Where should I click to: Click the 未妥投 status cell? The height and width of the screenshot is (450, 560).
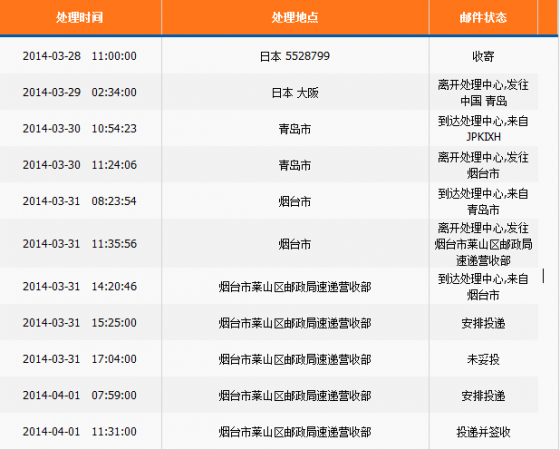tap(483, 359)
